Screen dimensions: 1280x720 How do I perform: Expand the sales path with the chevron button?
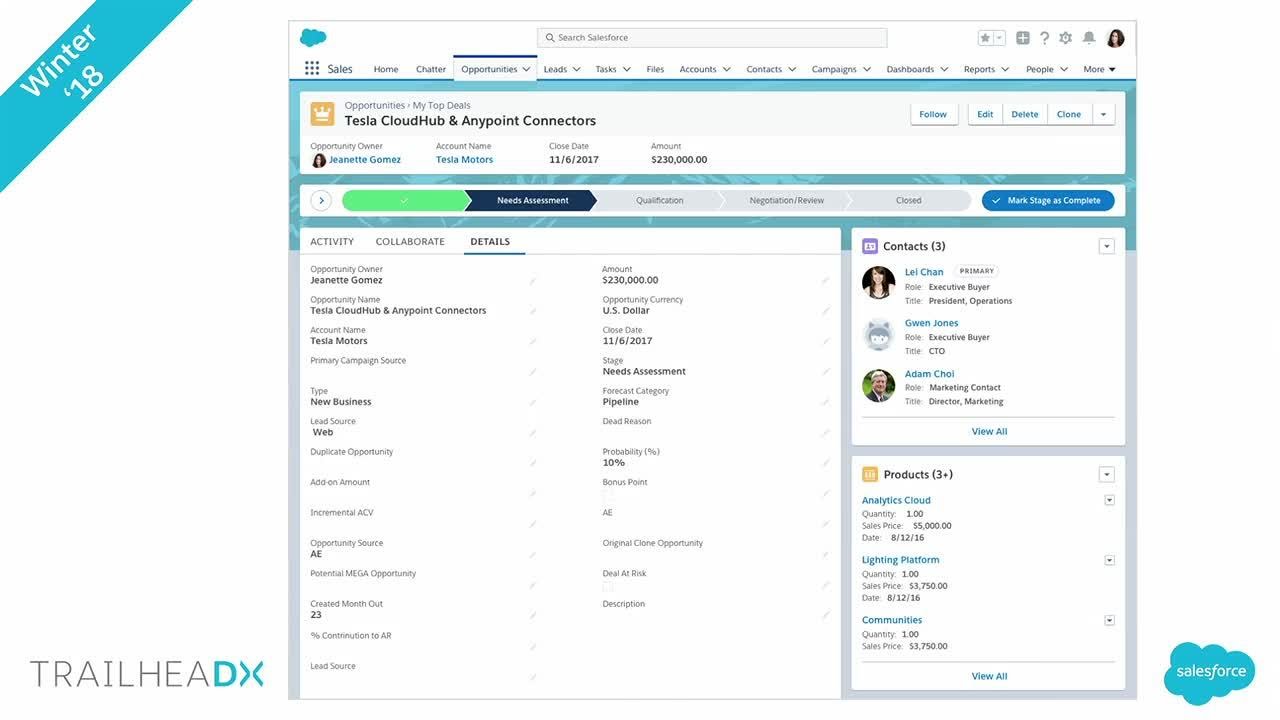[x=321, y=200]
